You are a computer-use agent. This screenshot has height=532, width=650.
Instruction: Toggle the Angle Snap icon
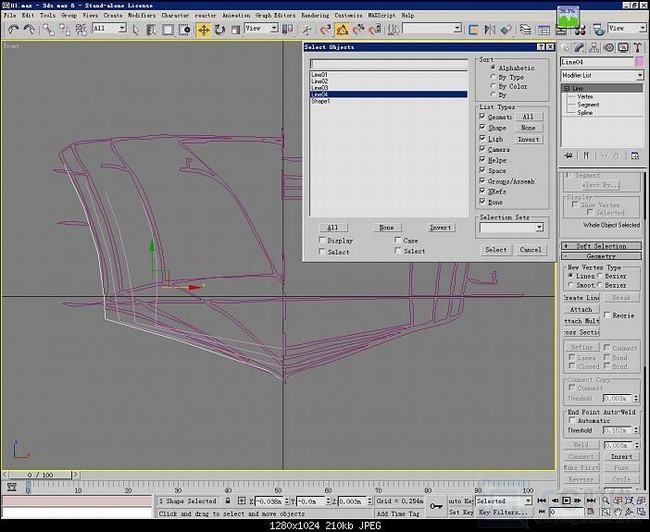(x=342, y=29)
